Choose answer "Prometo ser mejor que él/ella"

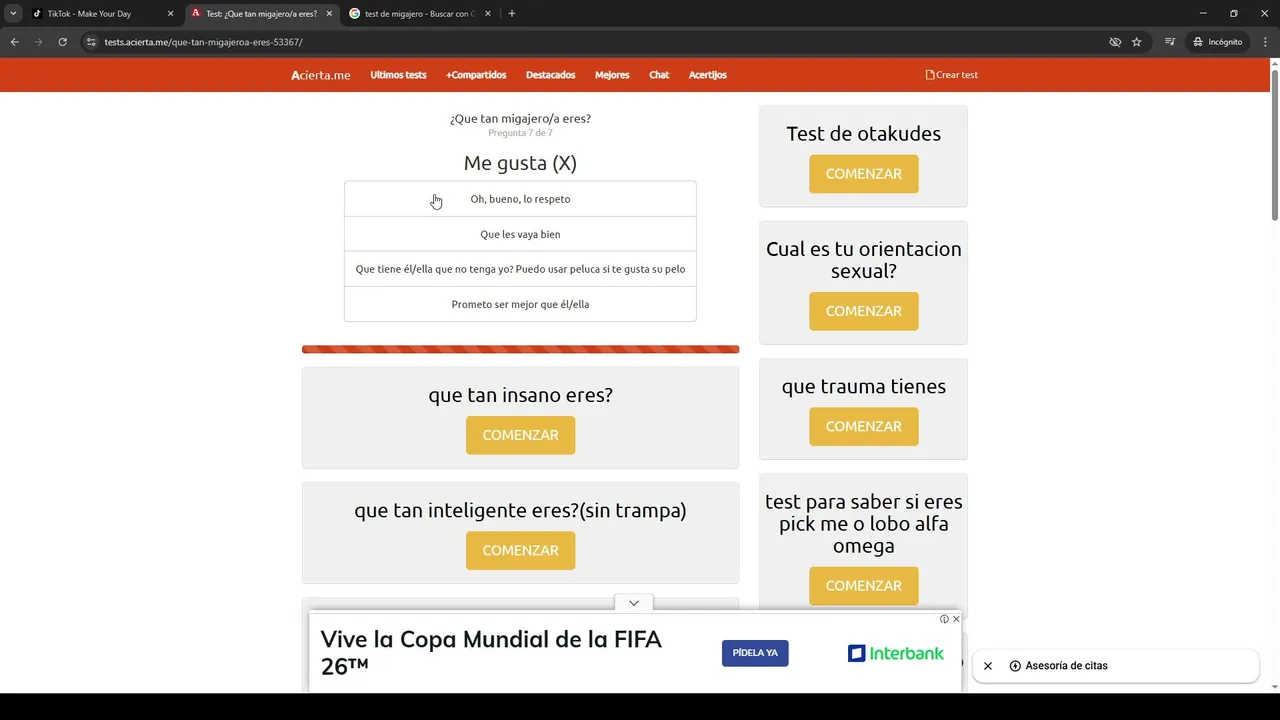(520, 304)
